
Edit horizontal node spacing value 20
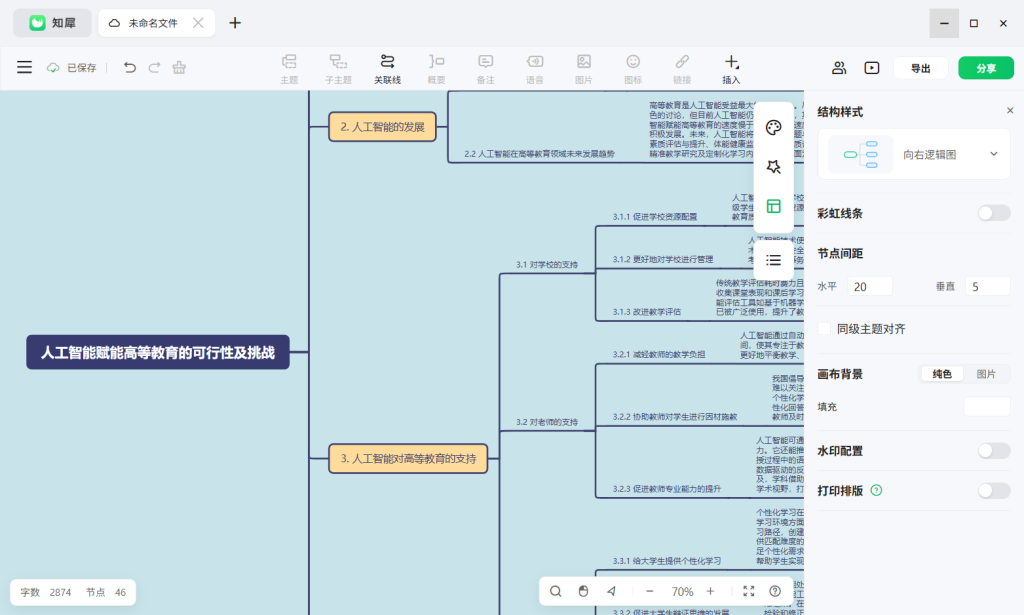pyautogui.click(x=870, y=287)
